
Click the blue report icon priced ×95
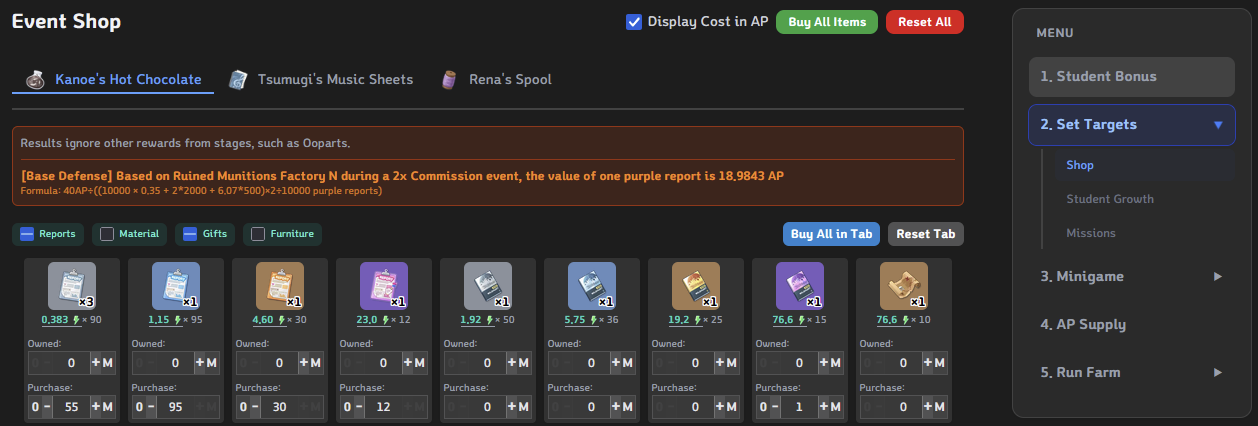tap(176, 286)
